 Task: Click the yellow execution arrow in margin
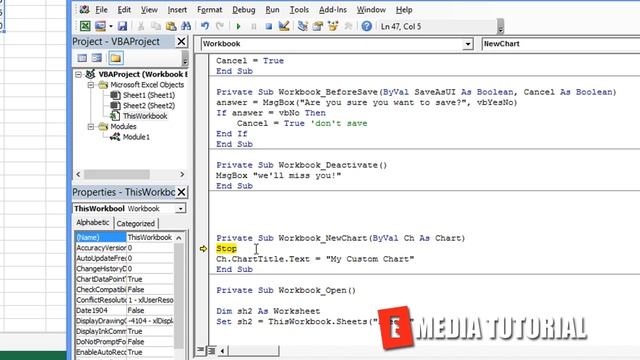(203, 249)
